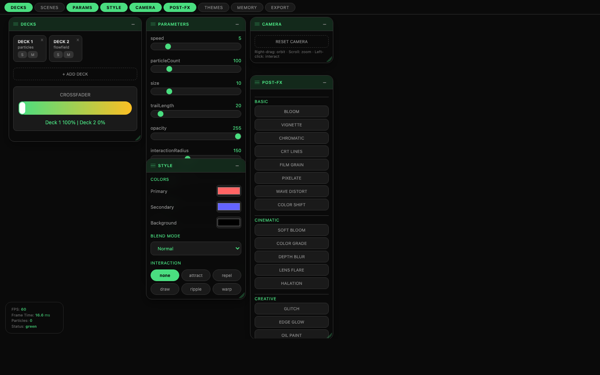The height and width of the screenshot is (375, 600).
Task: Enable the SOFT BLOOM cinematic effect
Action: click(x=292, y=230)
